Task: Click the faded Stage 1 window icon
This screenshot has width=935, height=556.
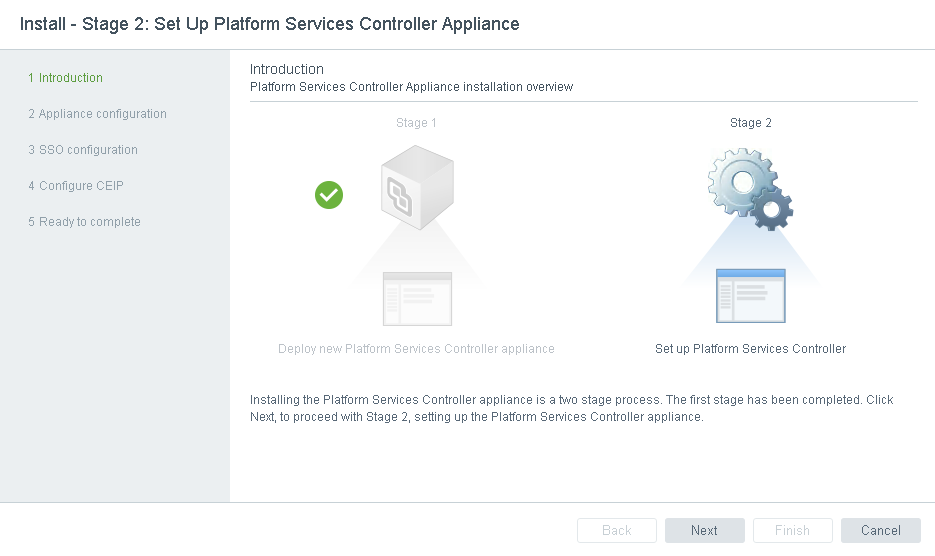Action: coord(417,298)
